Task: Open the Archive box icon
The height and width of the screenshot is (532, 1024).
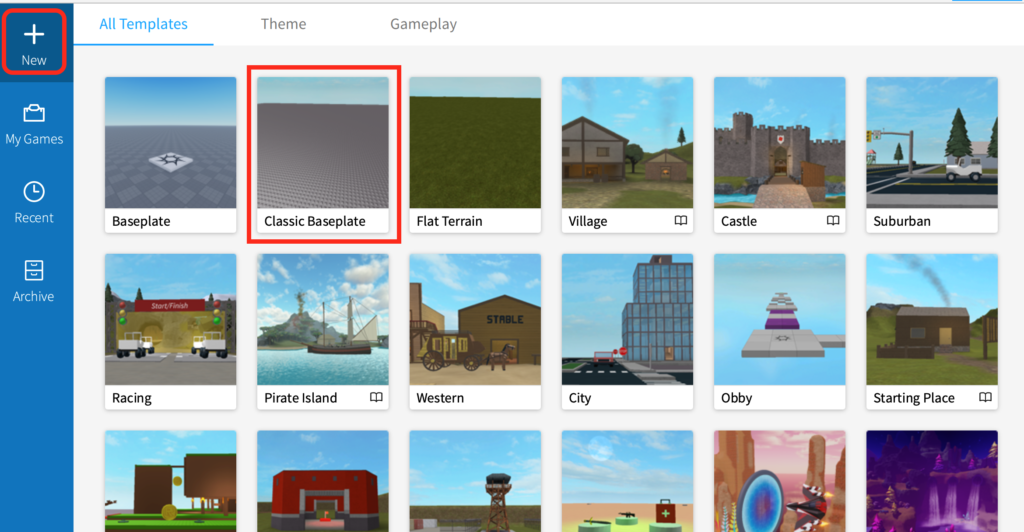Action: tap(34, 270)
